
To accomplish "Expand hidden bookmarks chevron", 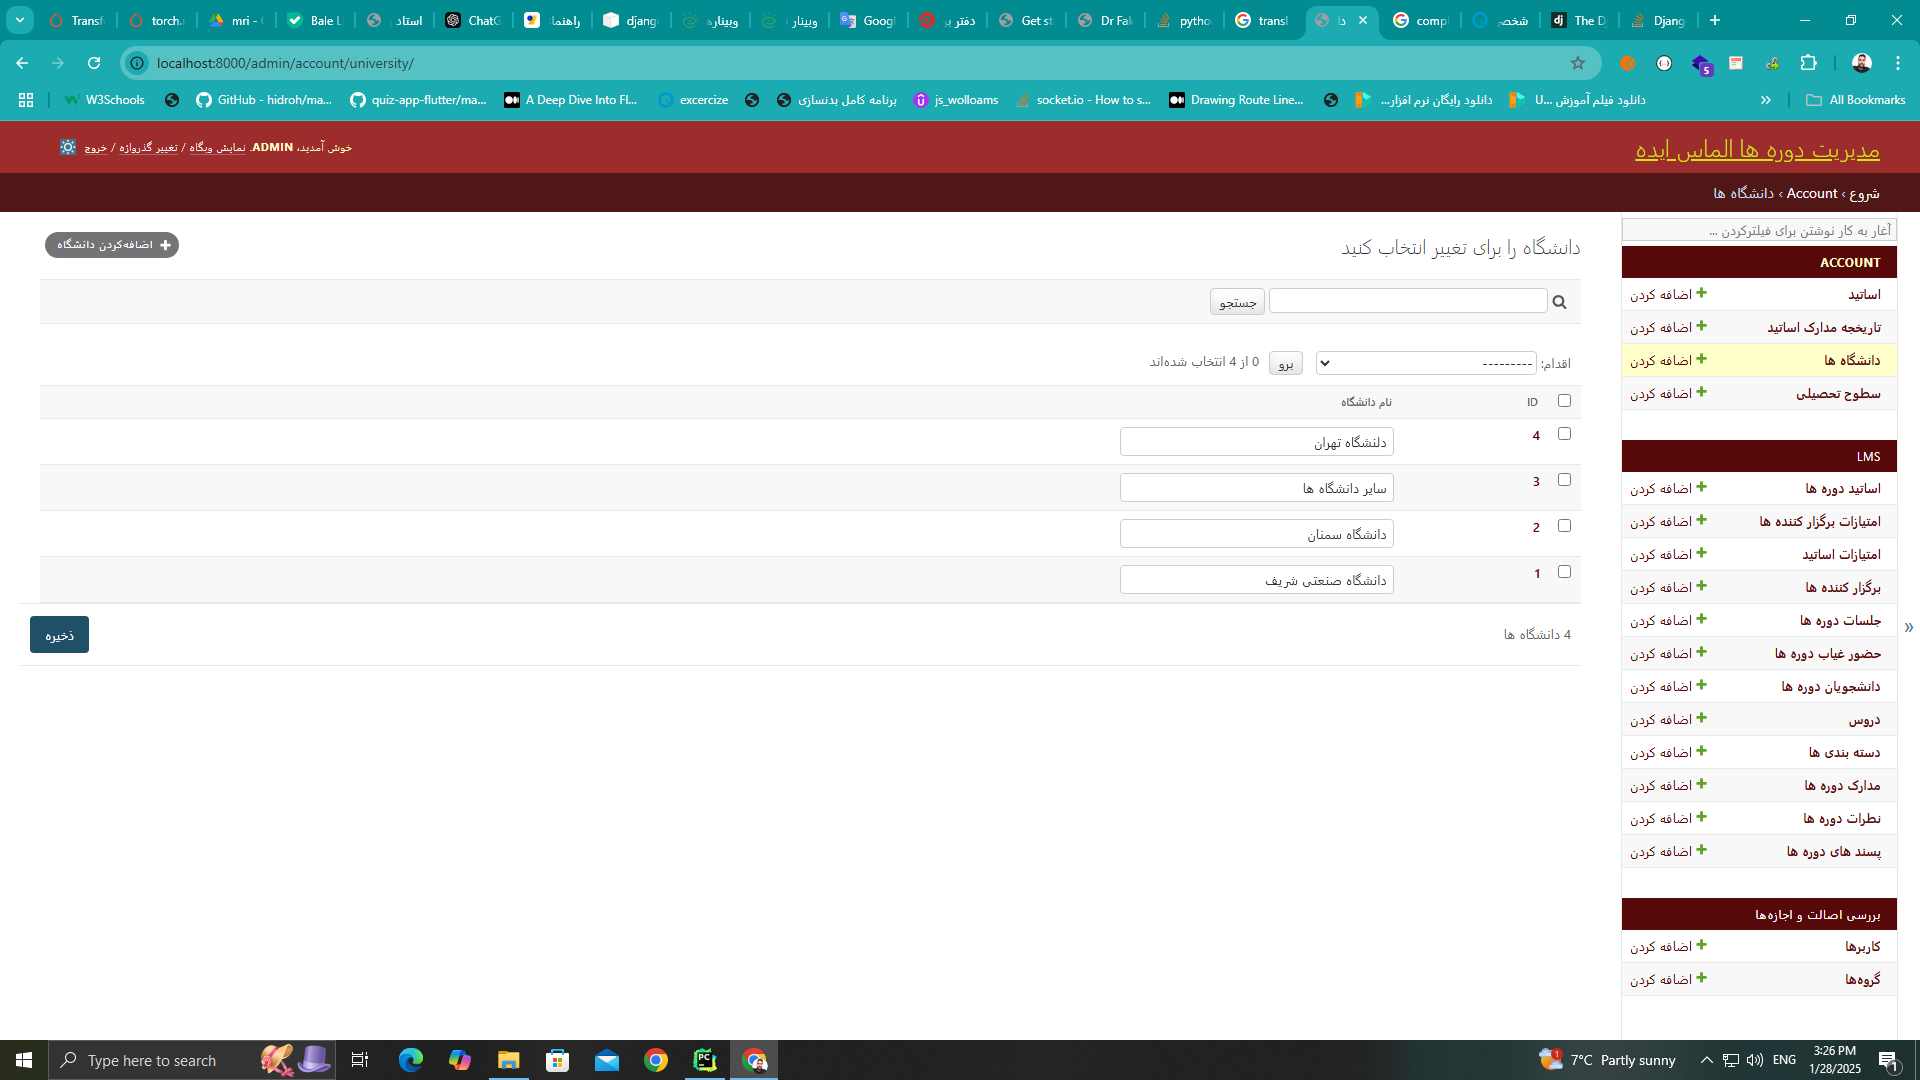I will pyautogui.click(x=1766, y=100).
